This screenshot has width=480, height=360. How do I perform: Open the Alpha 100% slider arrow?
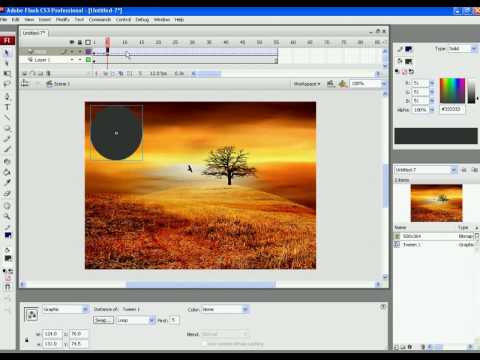point(432,110)
